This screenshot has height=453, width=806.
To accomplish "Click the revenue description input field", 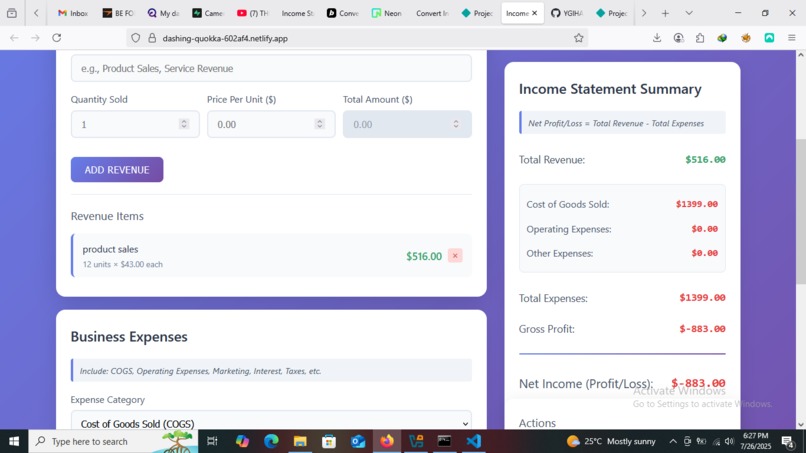I will 271,68.
